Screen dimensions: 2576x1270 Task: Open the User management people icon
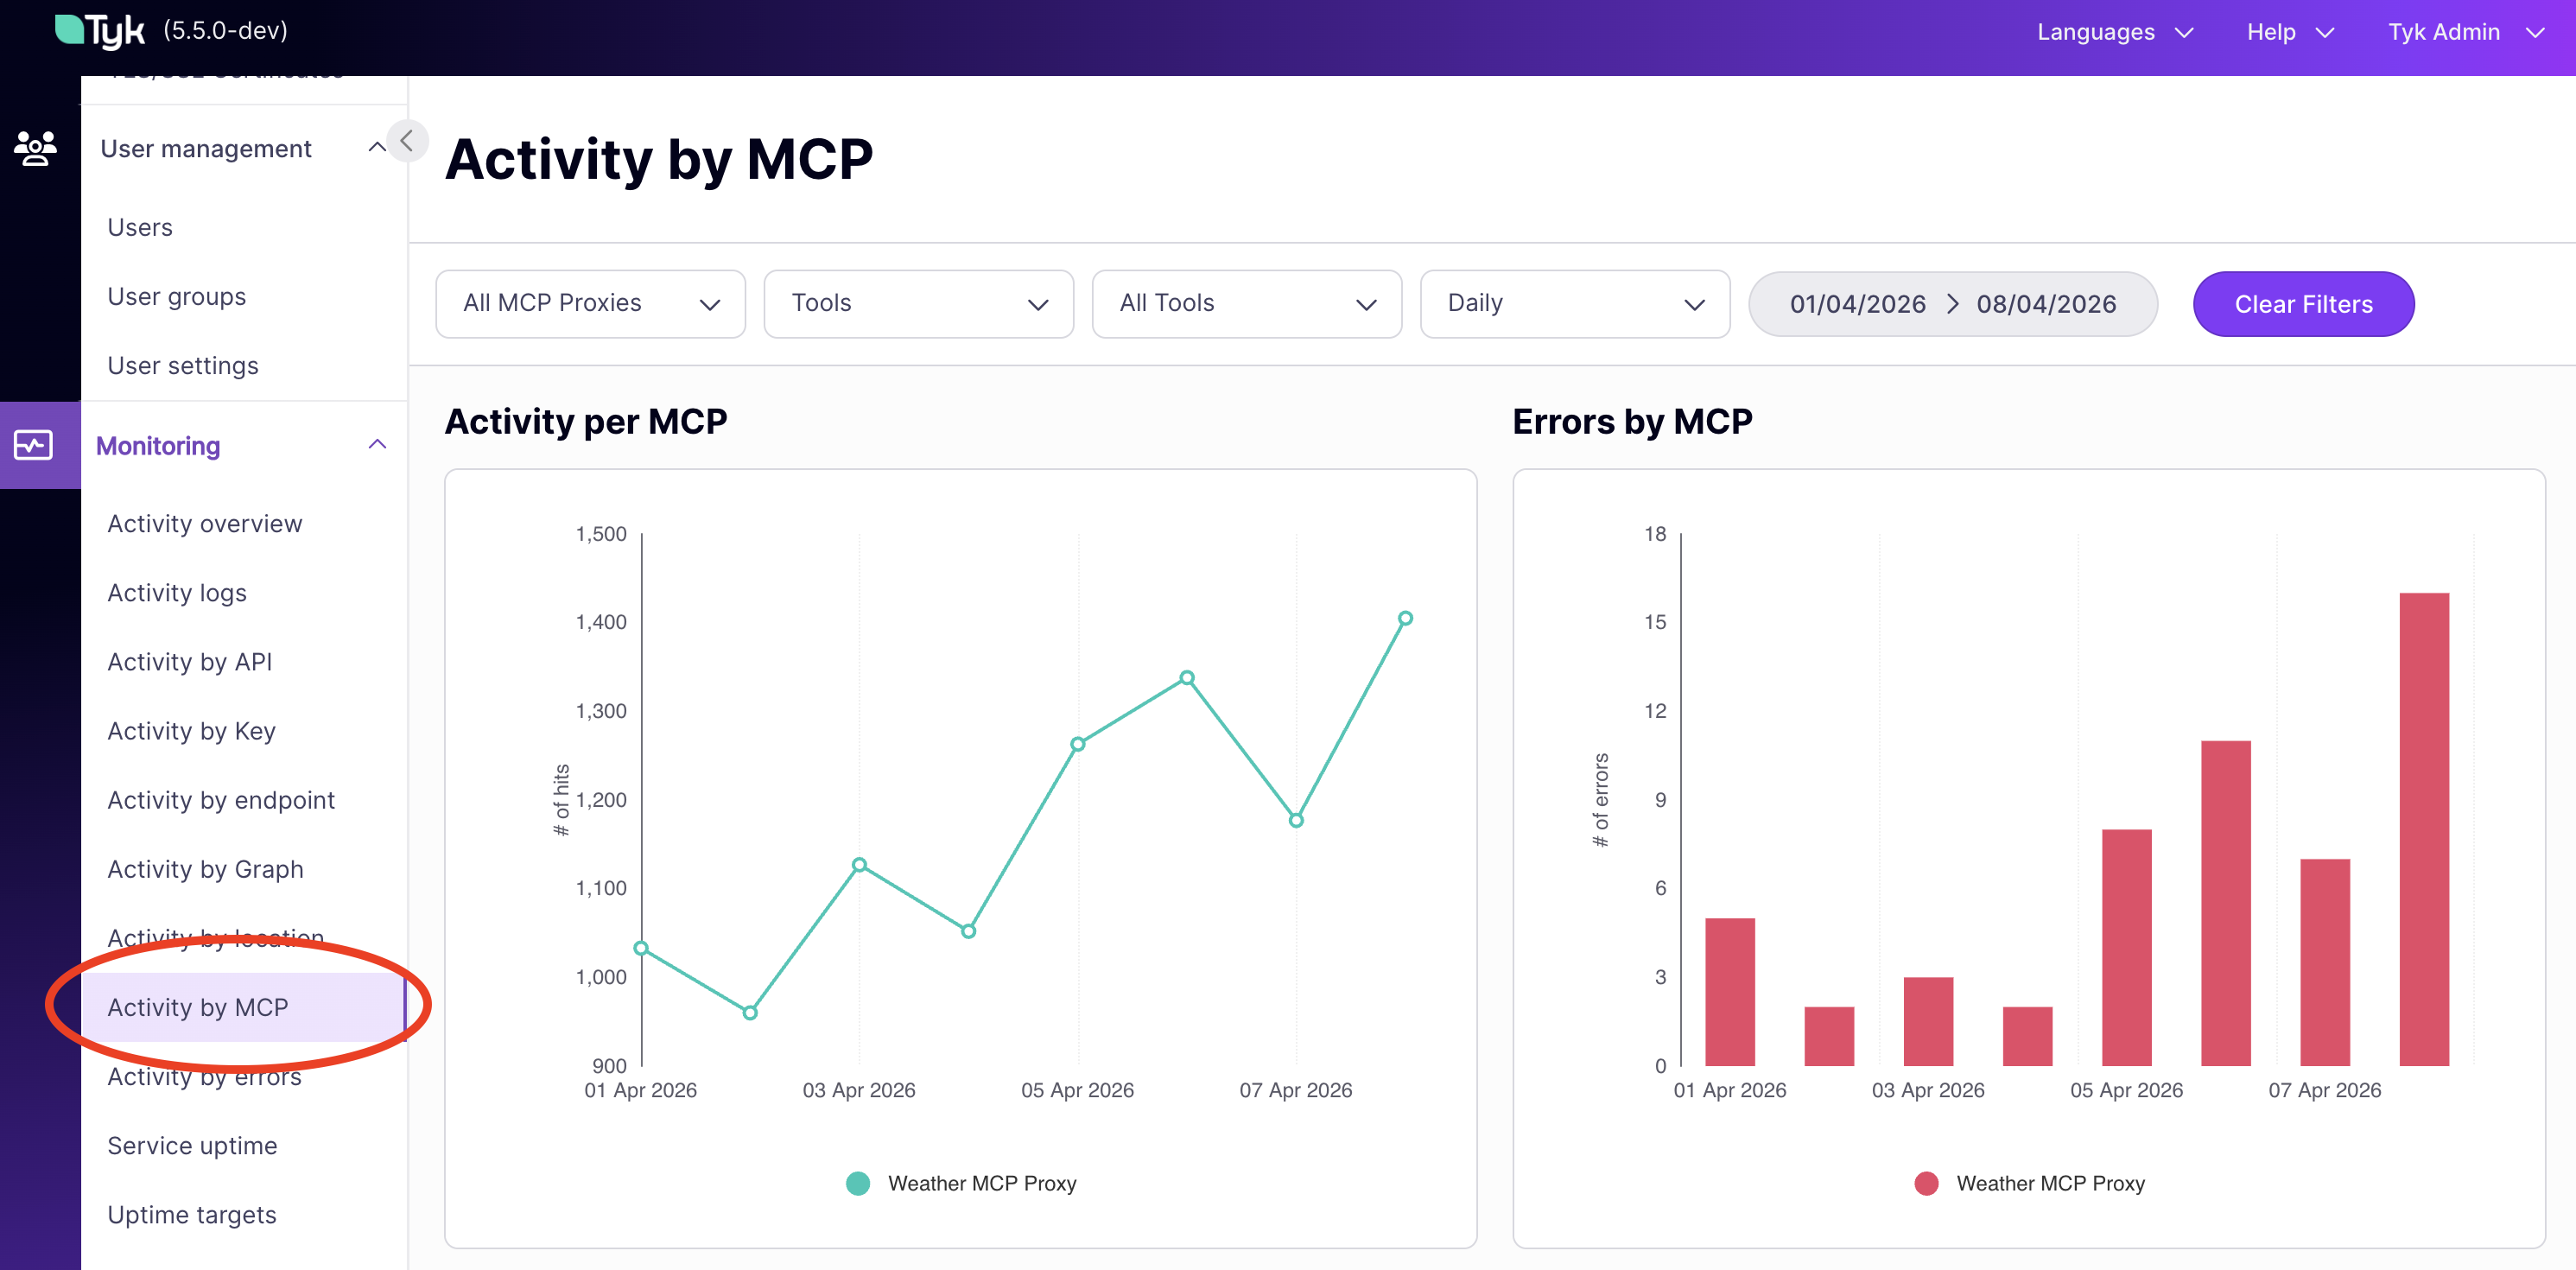36,149
